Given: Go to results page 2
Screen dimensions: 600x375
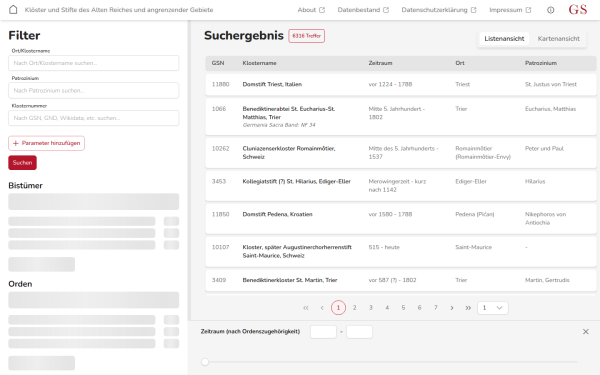Looking at the screenshot, I should pos(355,308).
